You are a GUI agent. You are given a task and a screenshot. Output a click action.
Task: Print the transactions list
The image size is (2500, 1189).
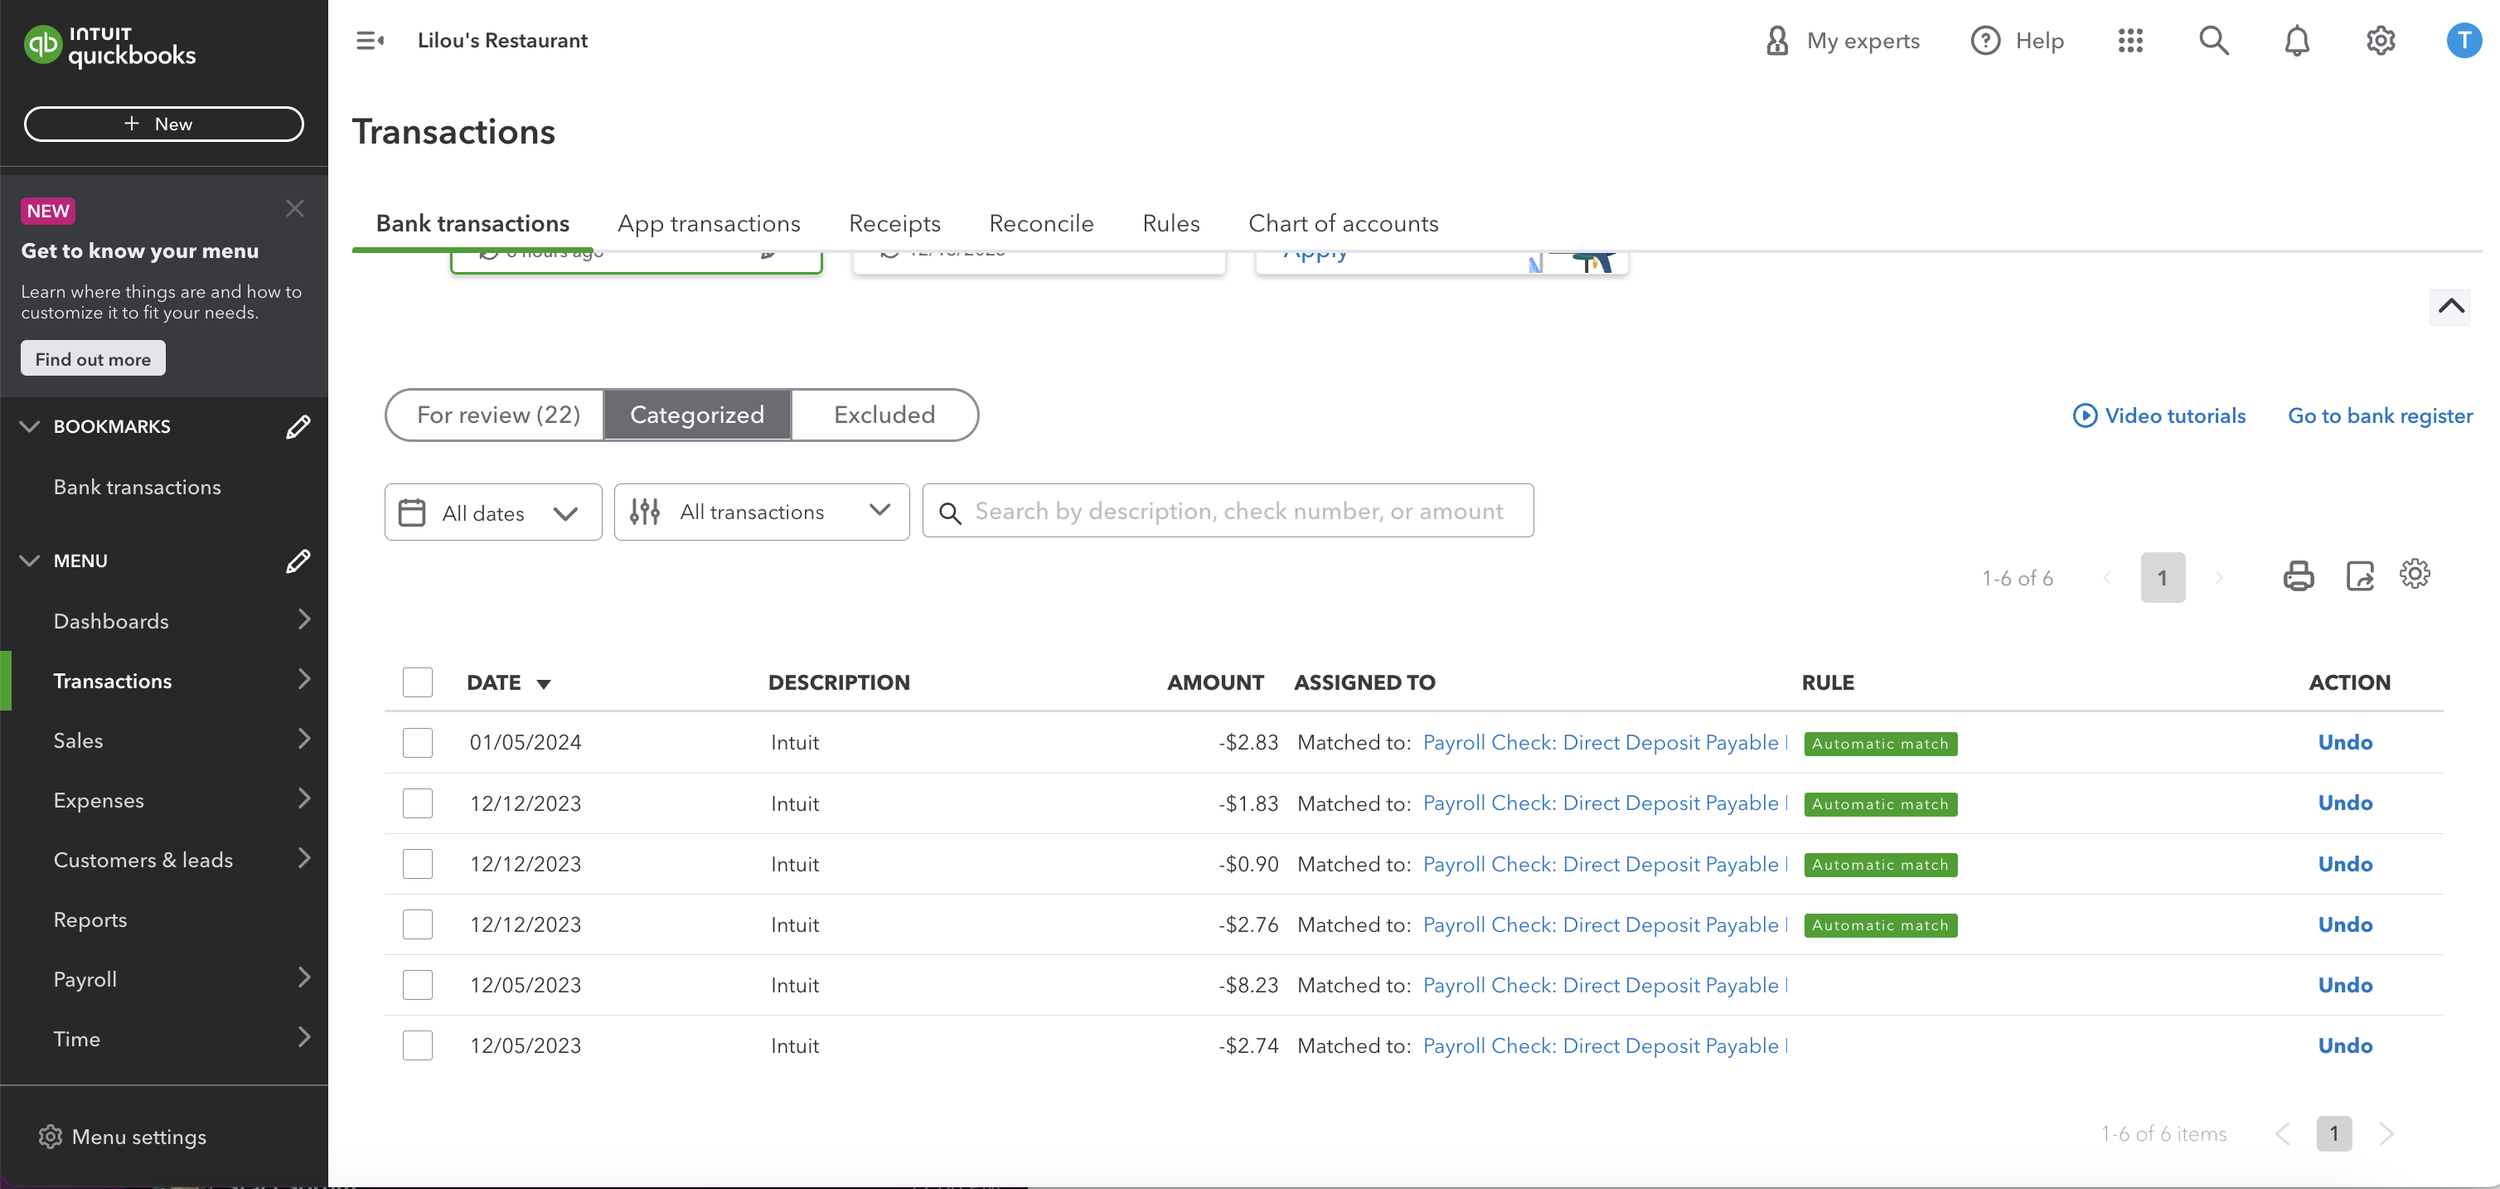[x=2298, y=576]
